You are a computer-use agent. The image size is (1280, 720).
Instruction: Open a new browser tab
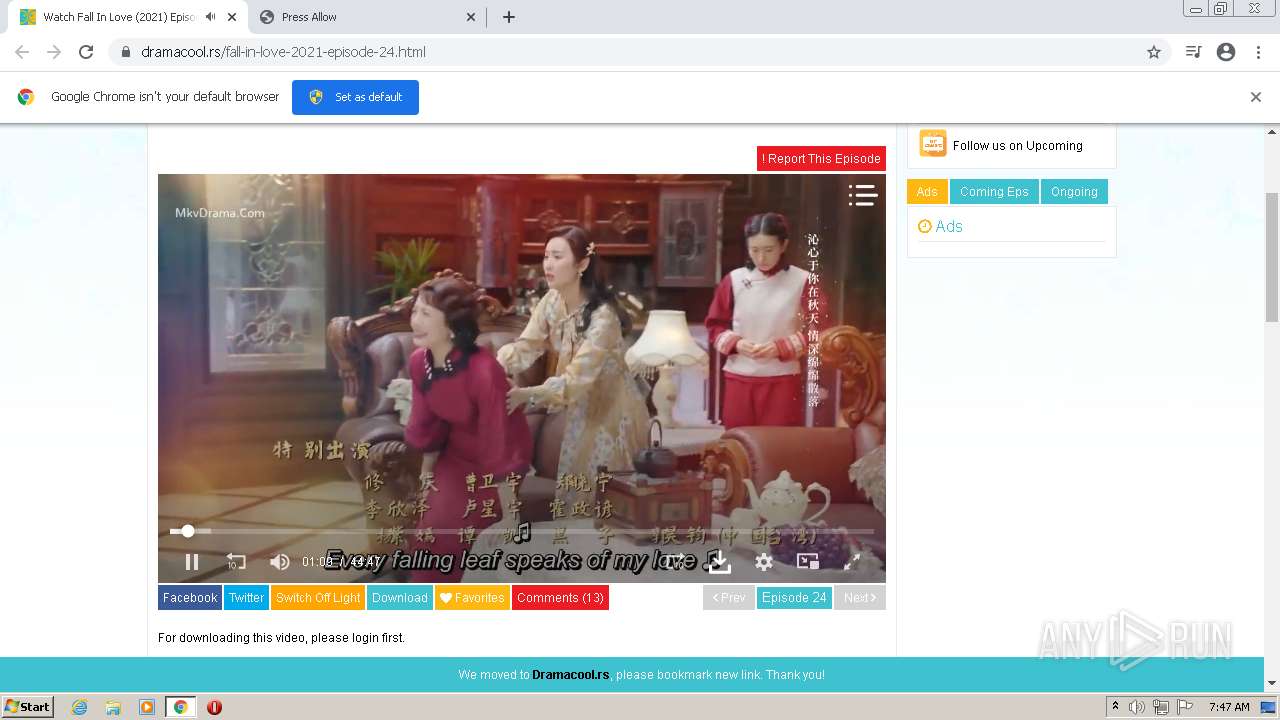click(x=509, y=17)
